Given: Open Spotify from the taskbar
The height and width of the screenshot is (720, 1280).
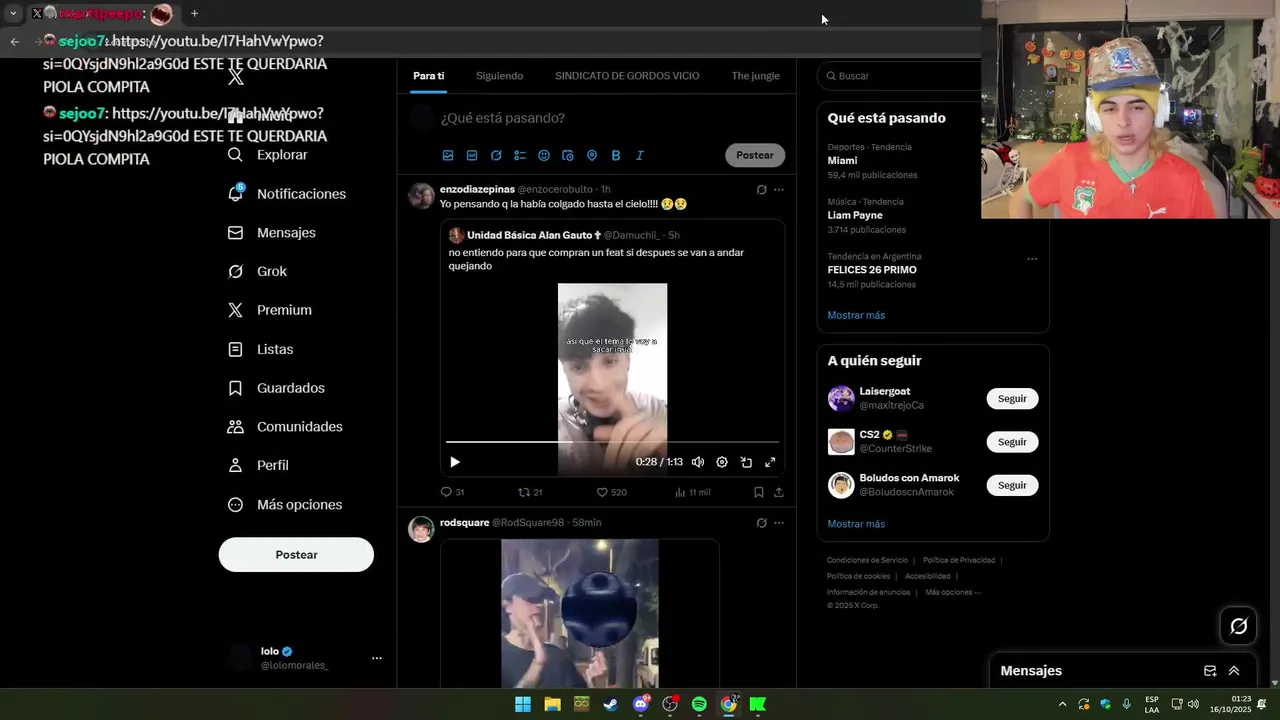Looking at the screenshot, I should coord(699,704).
